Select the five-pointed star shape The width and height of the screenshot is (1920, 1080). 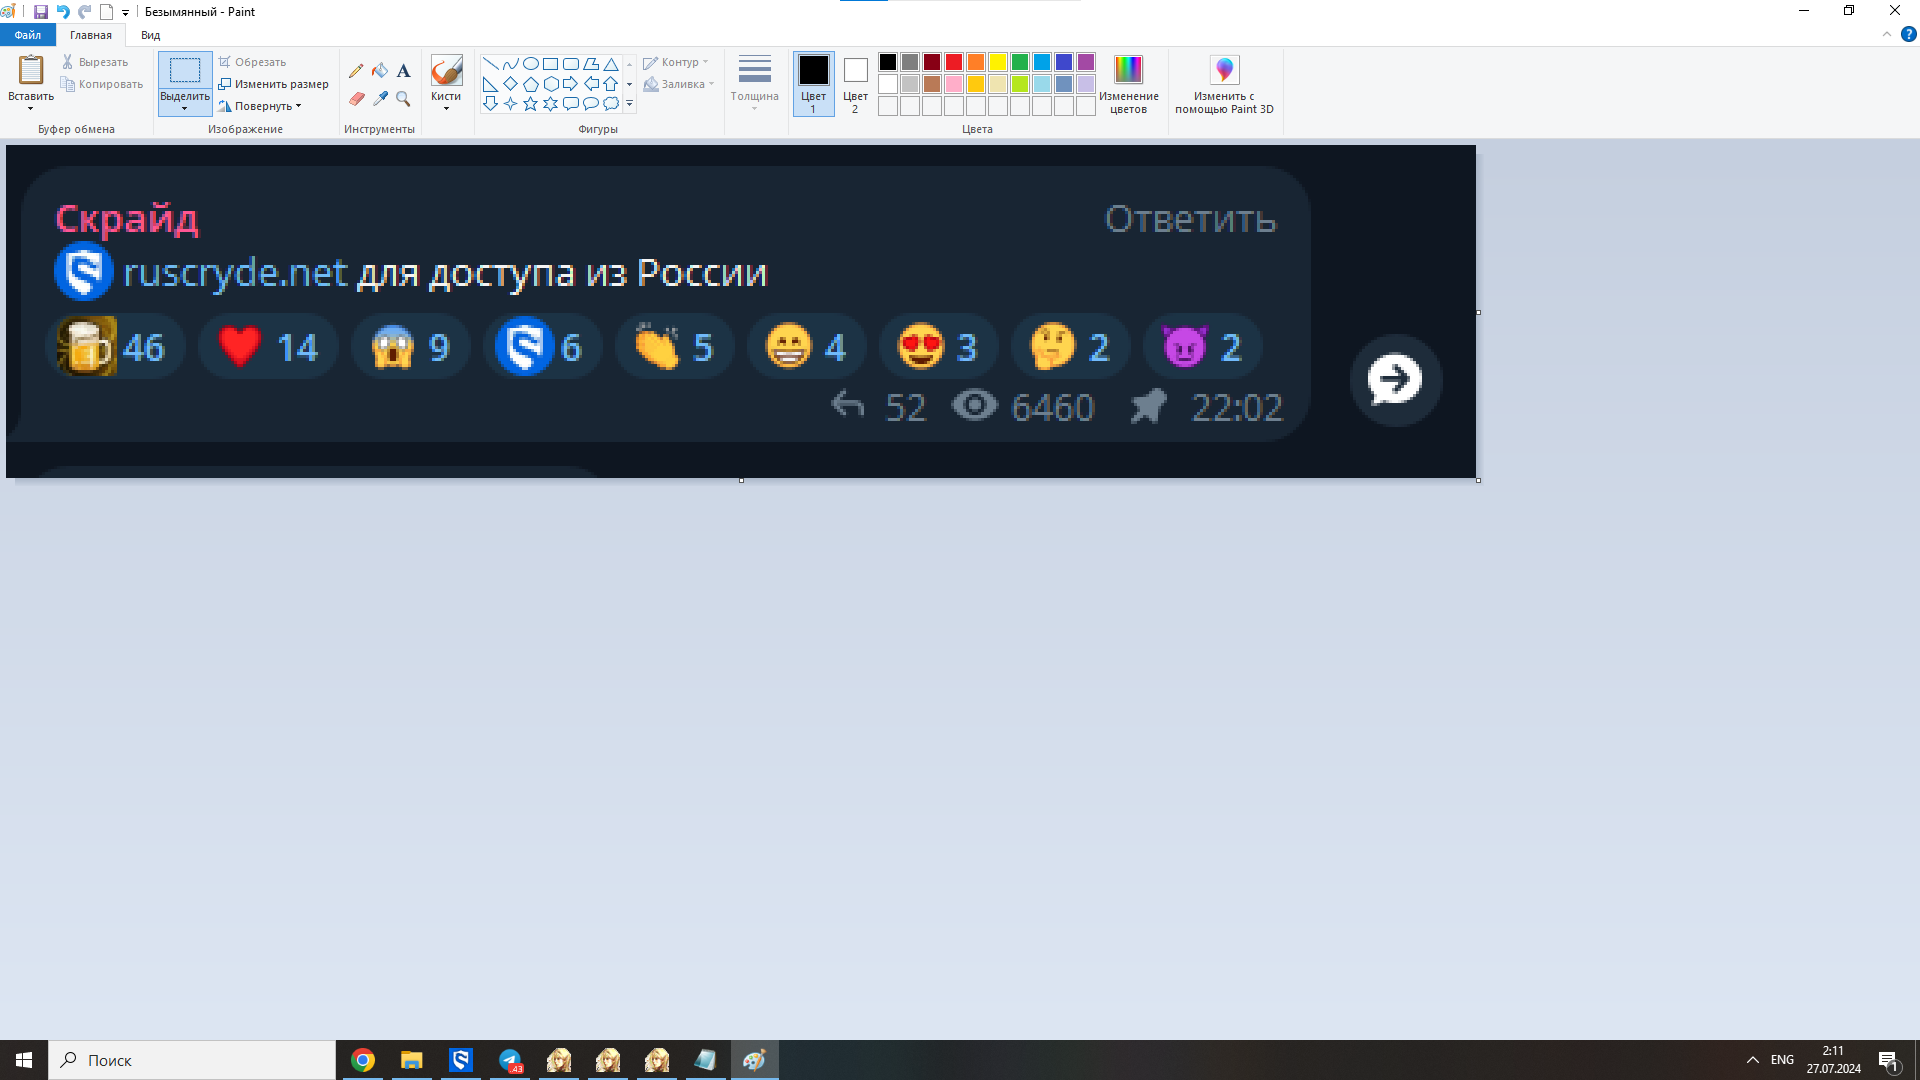530,103
